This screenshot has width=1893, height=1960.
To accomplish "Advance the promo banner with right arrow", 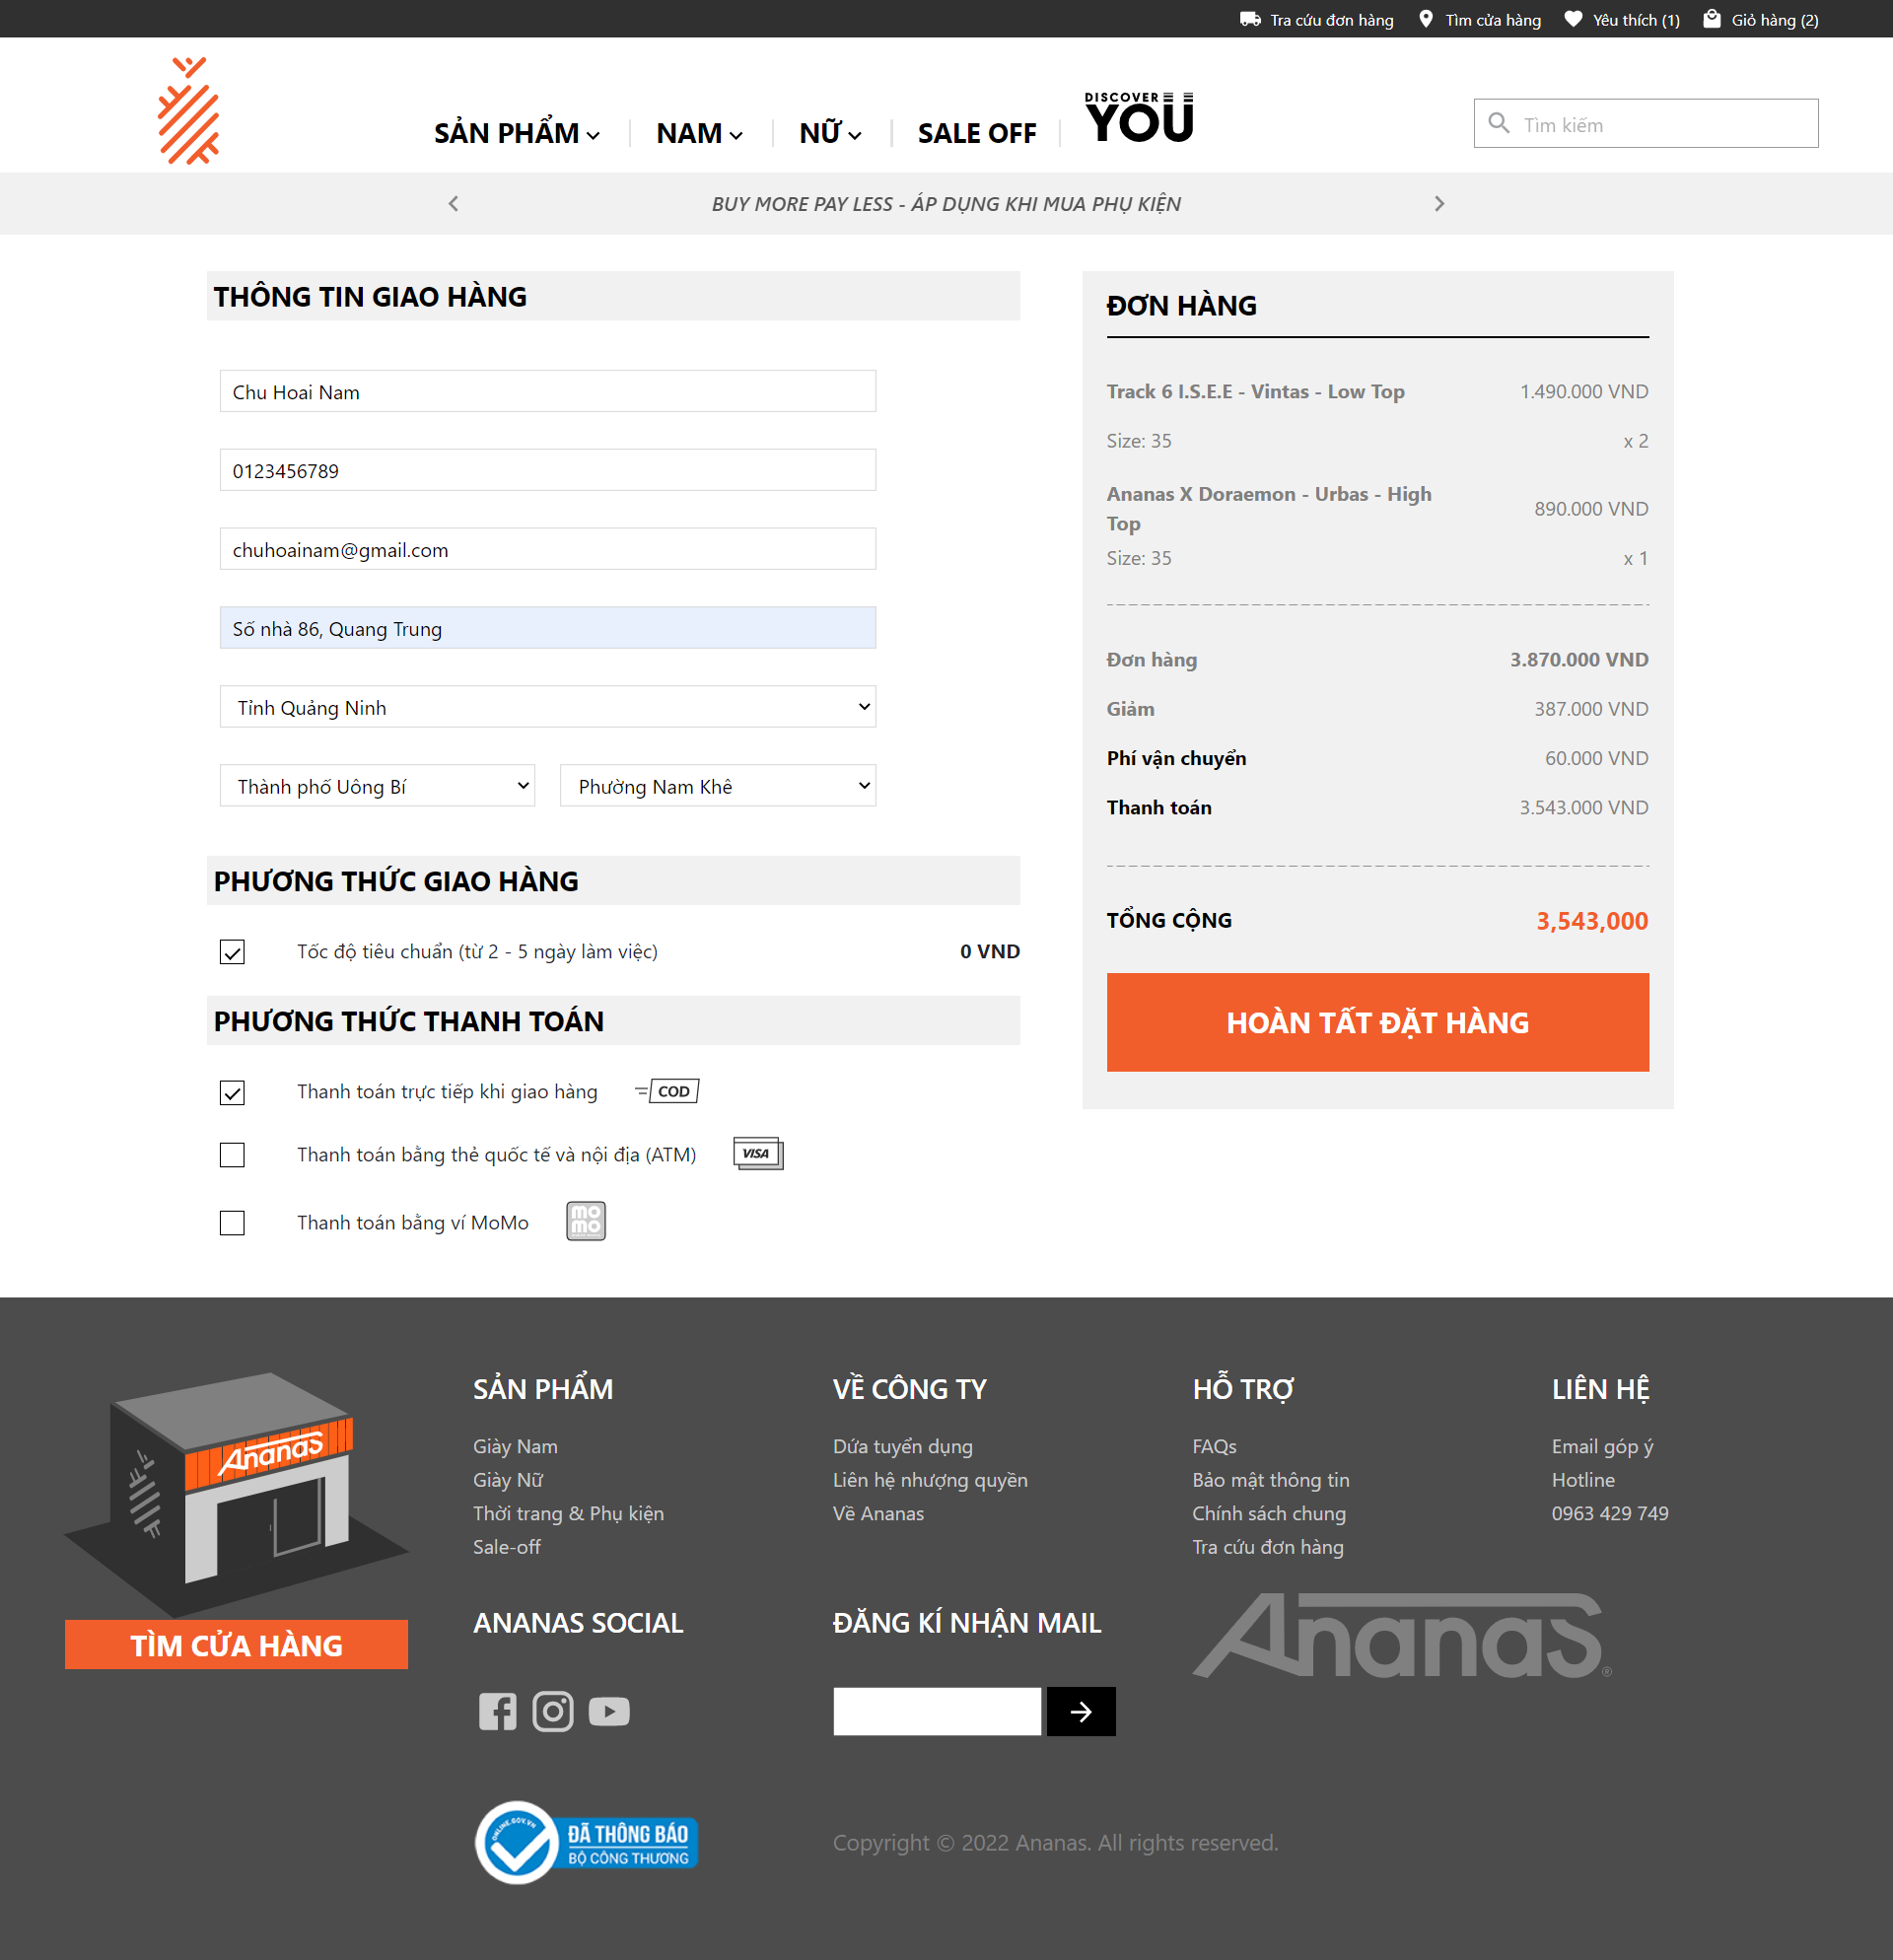I will (x=1439, y=203).
